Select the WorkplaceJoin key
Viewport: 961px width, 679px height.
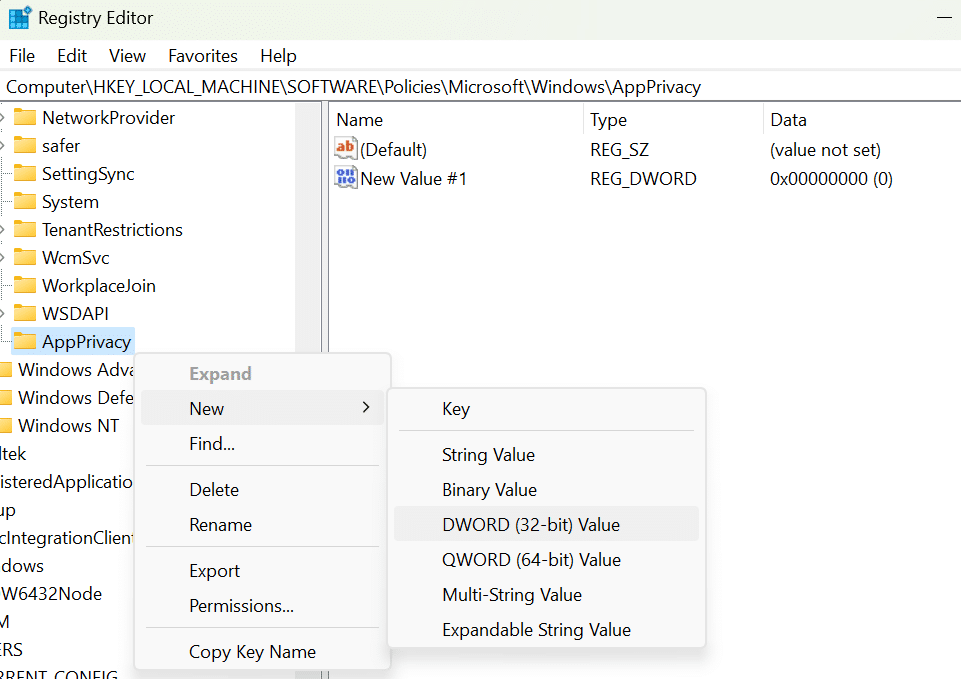[99, 286]
